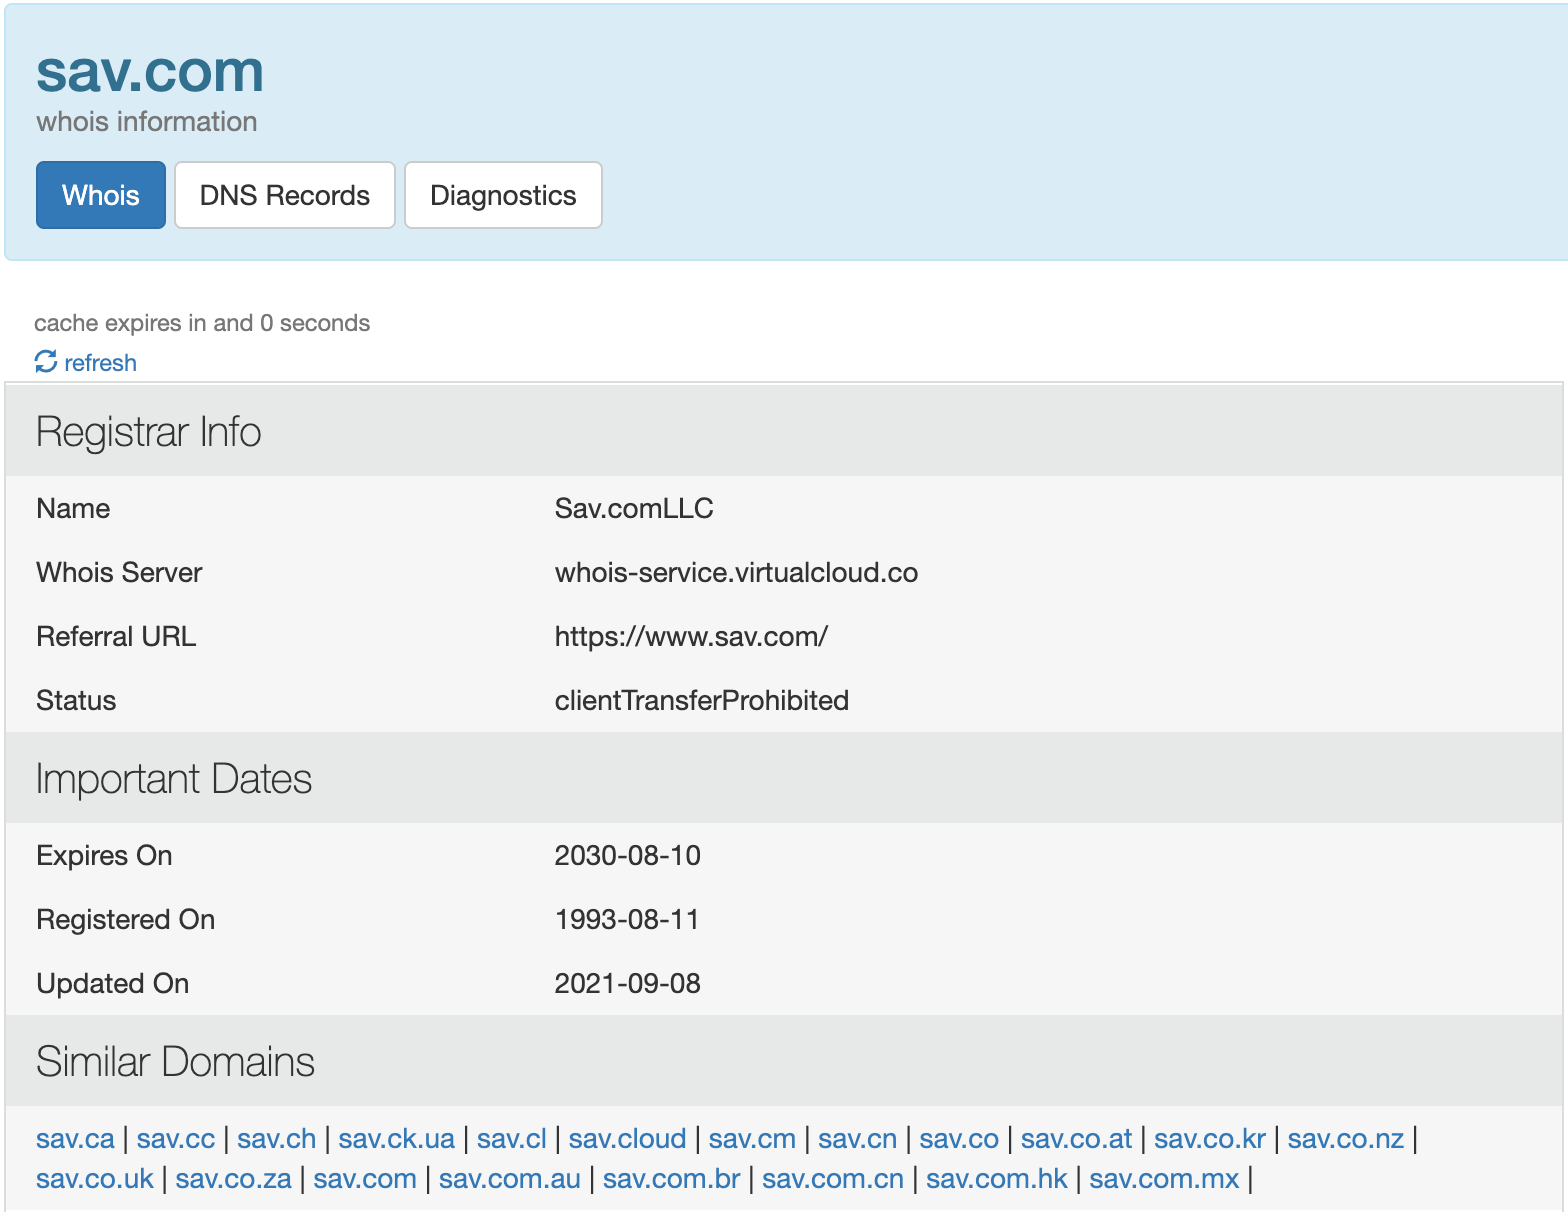
Task: Switch to the DNS Records tab
Action: [x=285, y=195]
